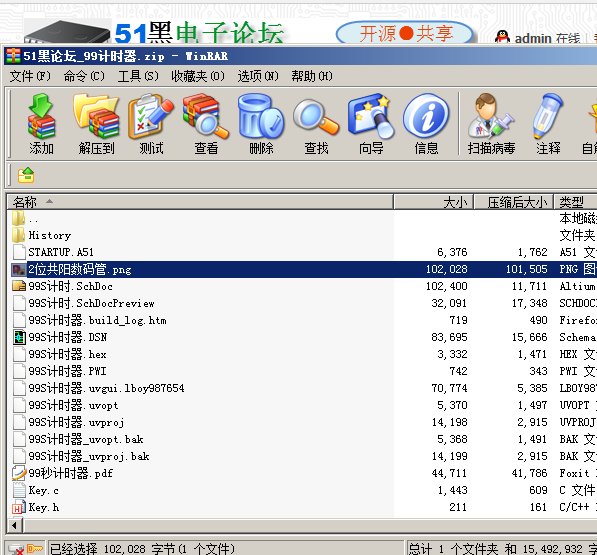Open the 命令(C) menu
This screenshot has width=597, height=555.
[84, 76]
